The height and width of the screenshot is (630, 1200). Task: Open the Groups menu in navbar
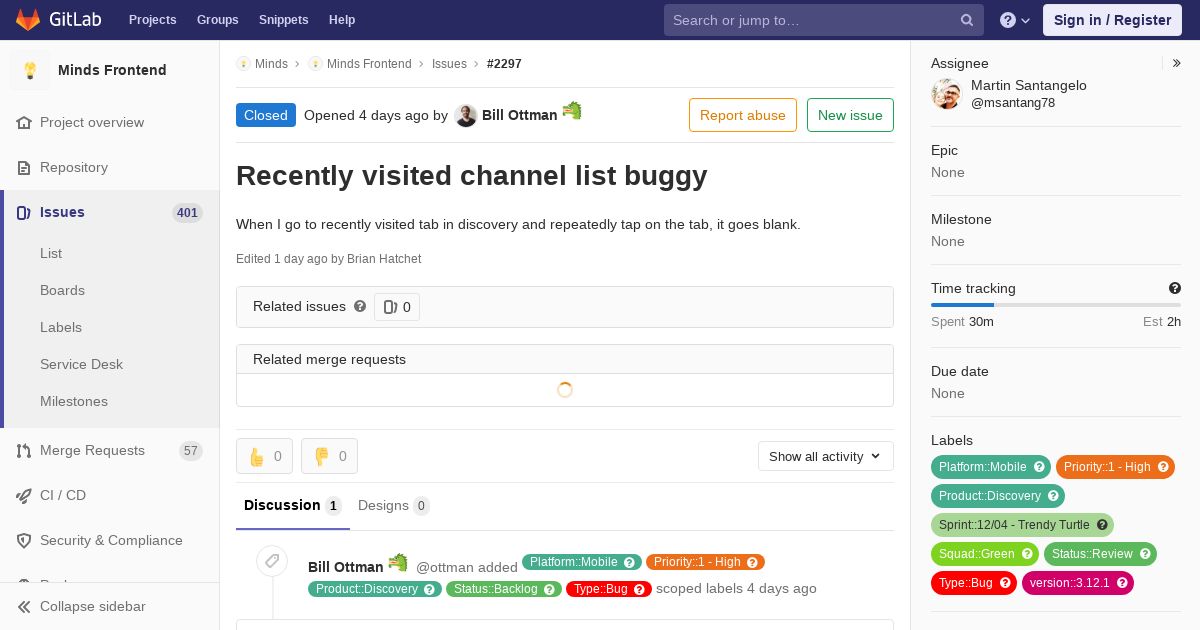click(x=217, y=20)
